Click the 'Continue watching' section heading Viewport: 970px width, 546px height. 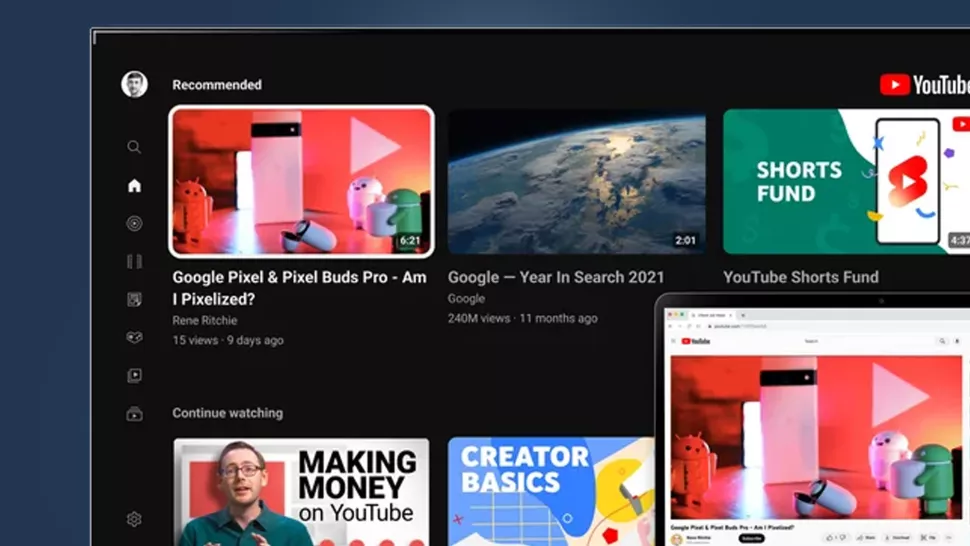(x=228, y=413)
